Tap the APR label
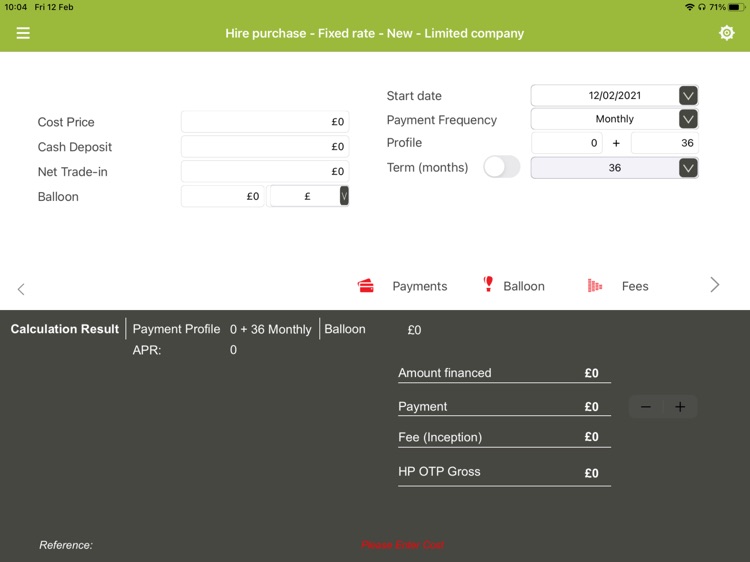This screenshot has width=750, height=562. (x=147, y=350)
